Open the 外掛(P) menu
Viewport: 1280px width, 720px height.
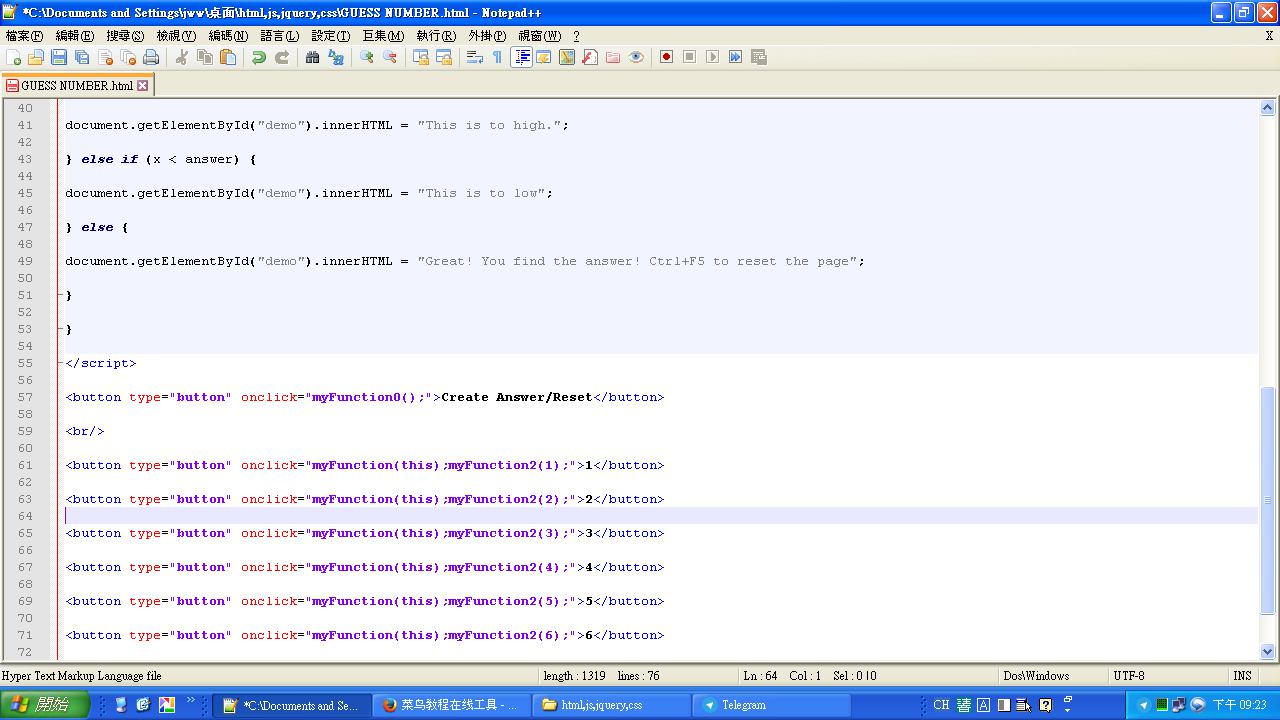(487, 36)
